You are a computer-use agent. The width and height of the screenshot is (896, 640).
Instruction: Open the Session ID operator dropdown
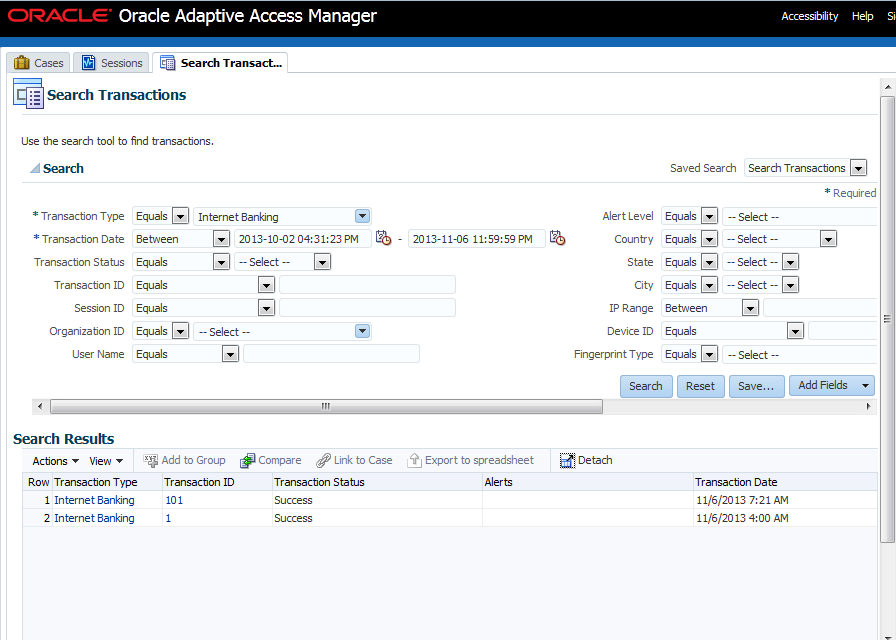pos(266,308)
